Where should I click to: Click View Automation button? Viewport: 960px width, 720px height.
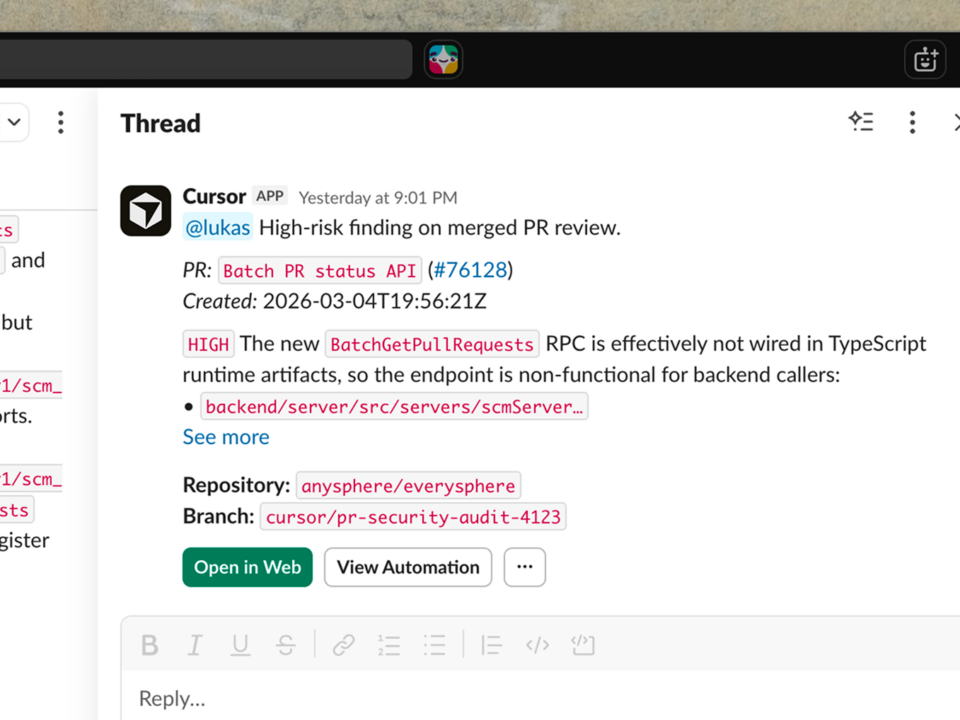[x=408, y=567]
